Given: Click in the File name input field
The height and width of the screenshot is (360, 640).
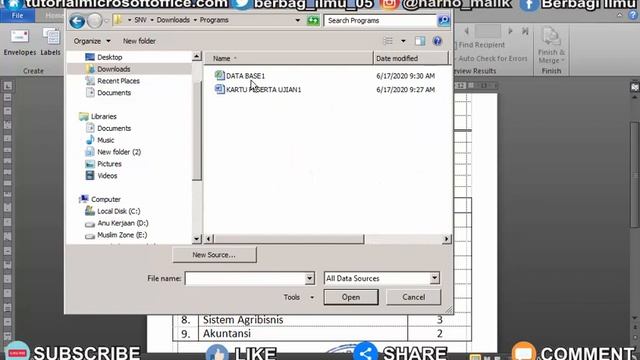Looking at the screenshot, I should click(245, 278).
